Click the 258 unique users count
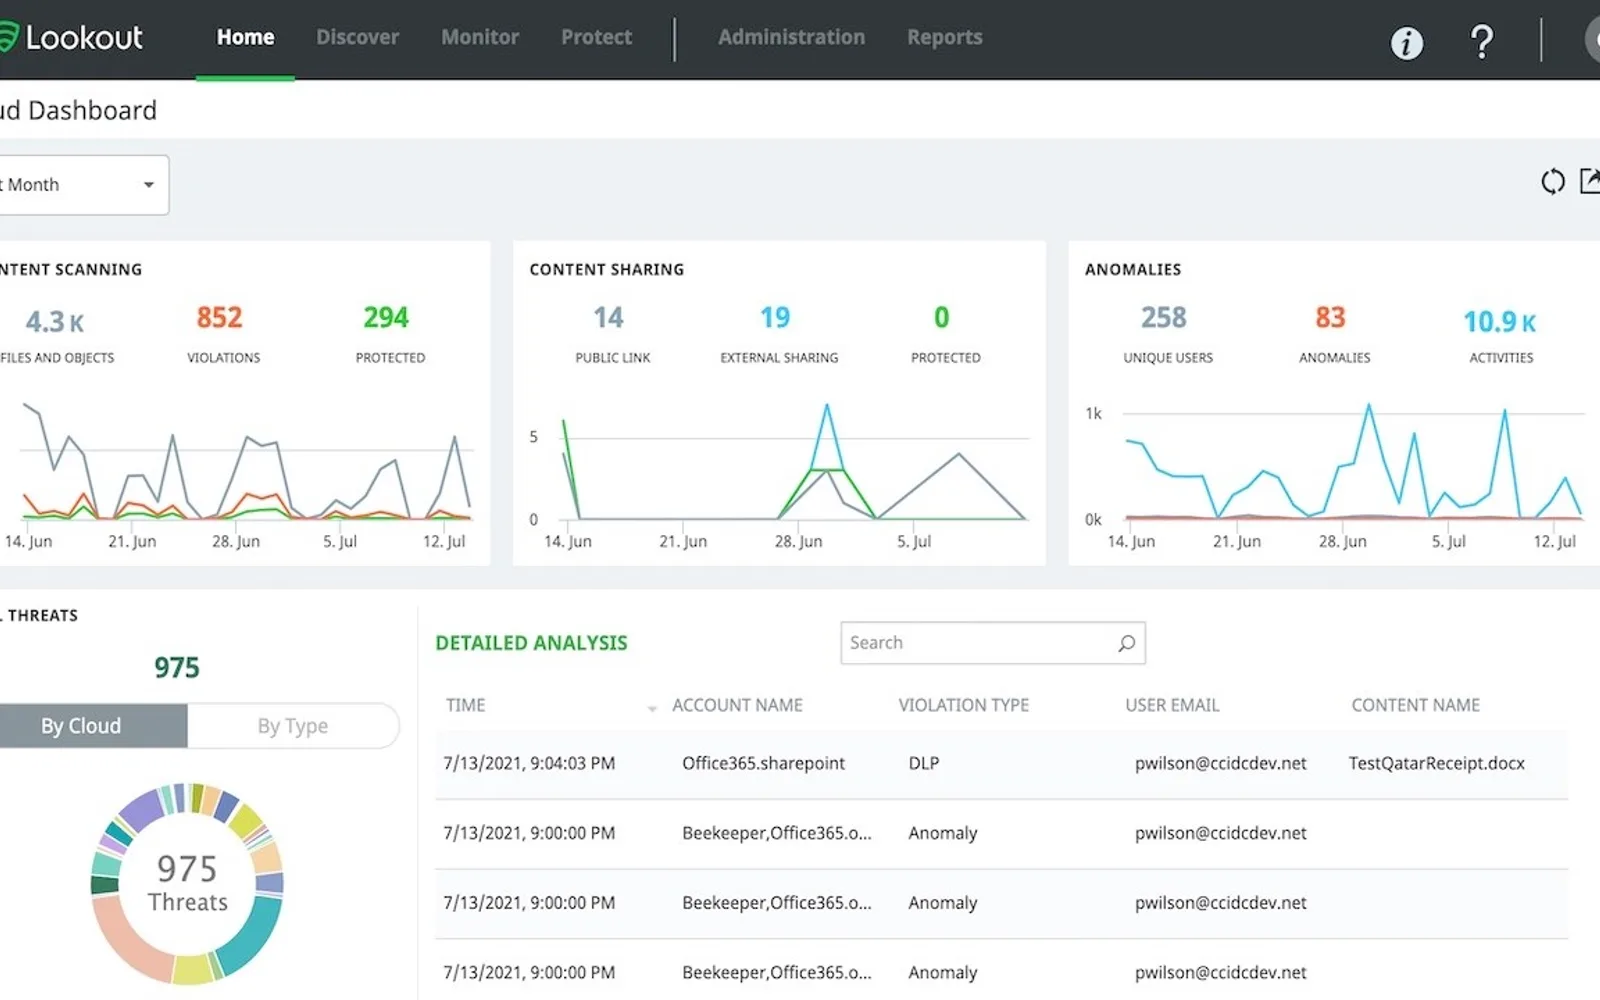 click(x=1164, y=318)
